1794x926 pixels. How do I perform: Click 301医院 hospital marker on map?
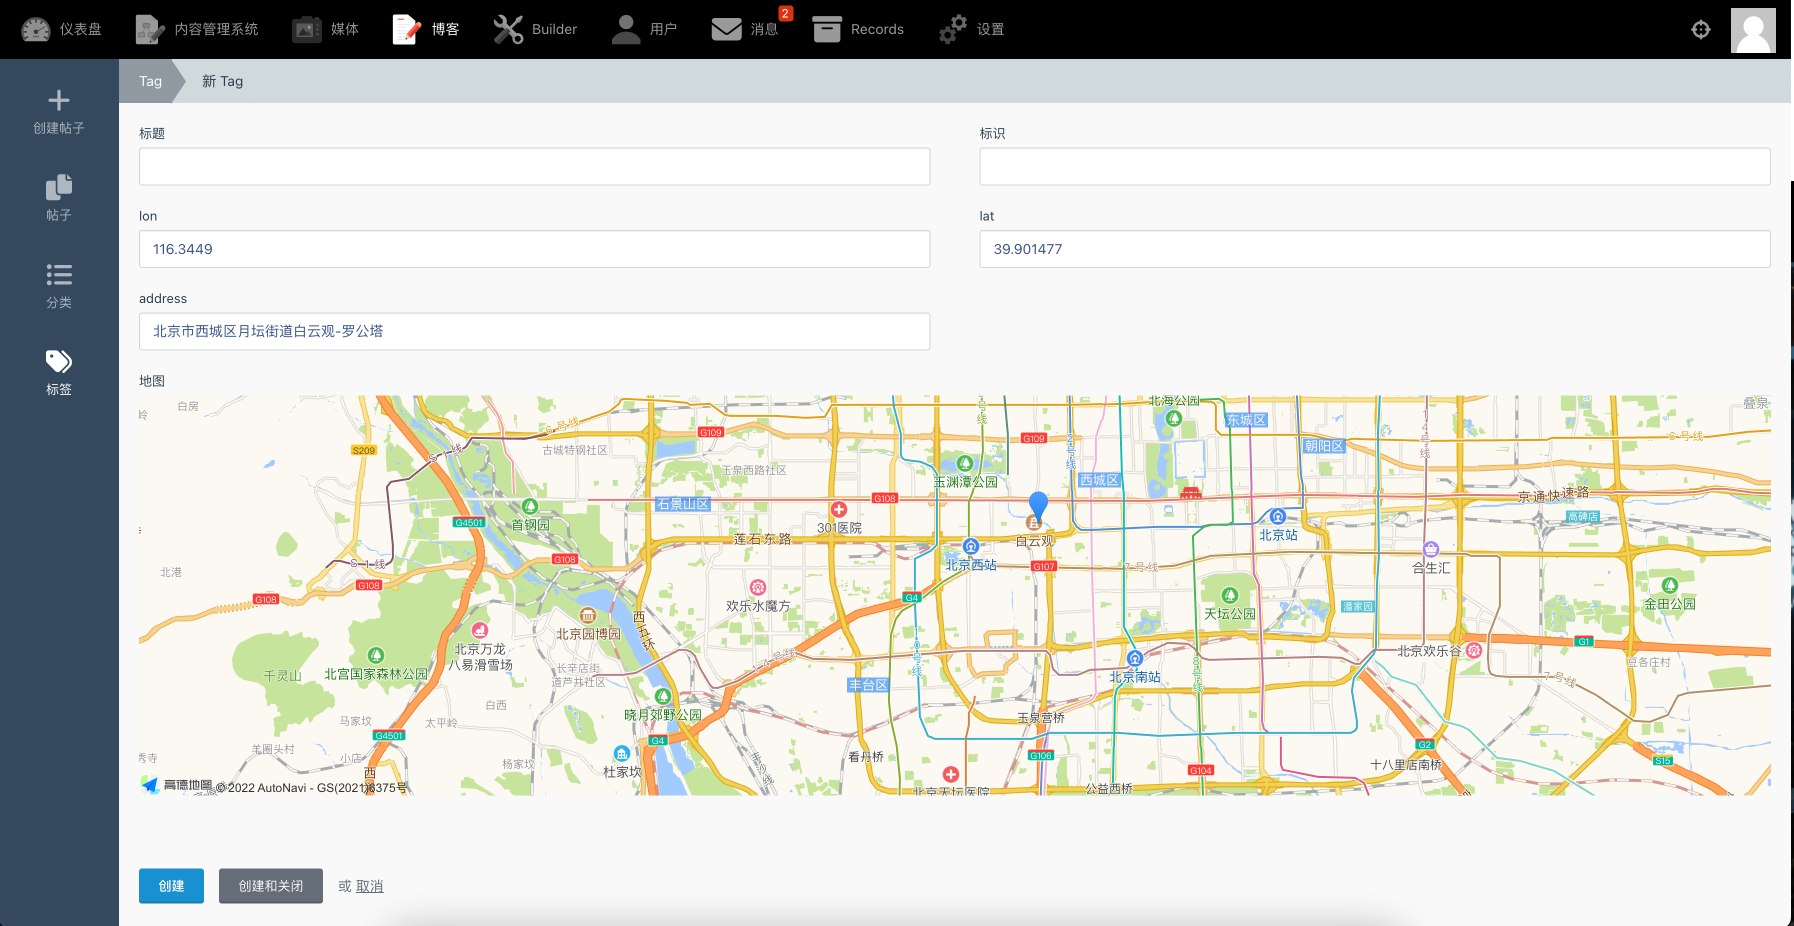[839, 509]
